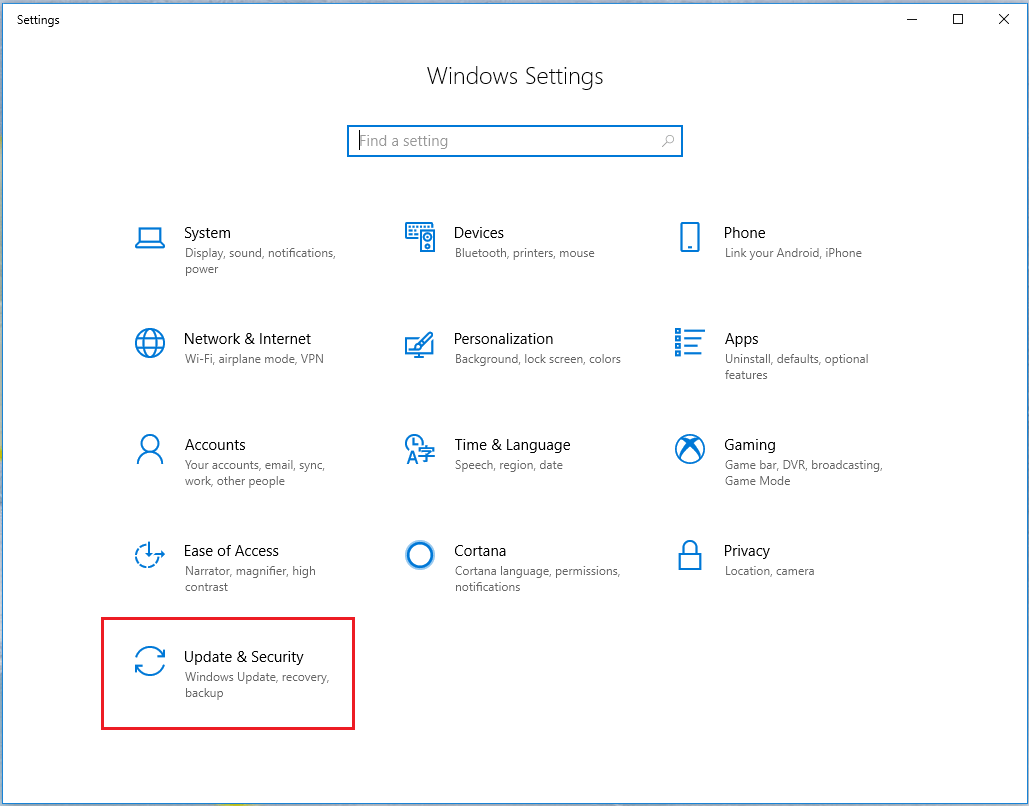This screenshot has width=1029, height=806.
Task: Minimize the Settings window
Action: click(x=912, y=20)
